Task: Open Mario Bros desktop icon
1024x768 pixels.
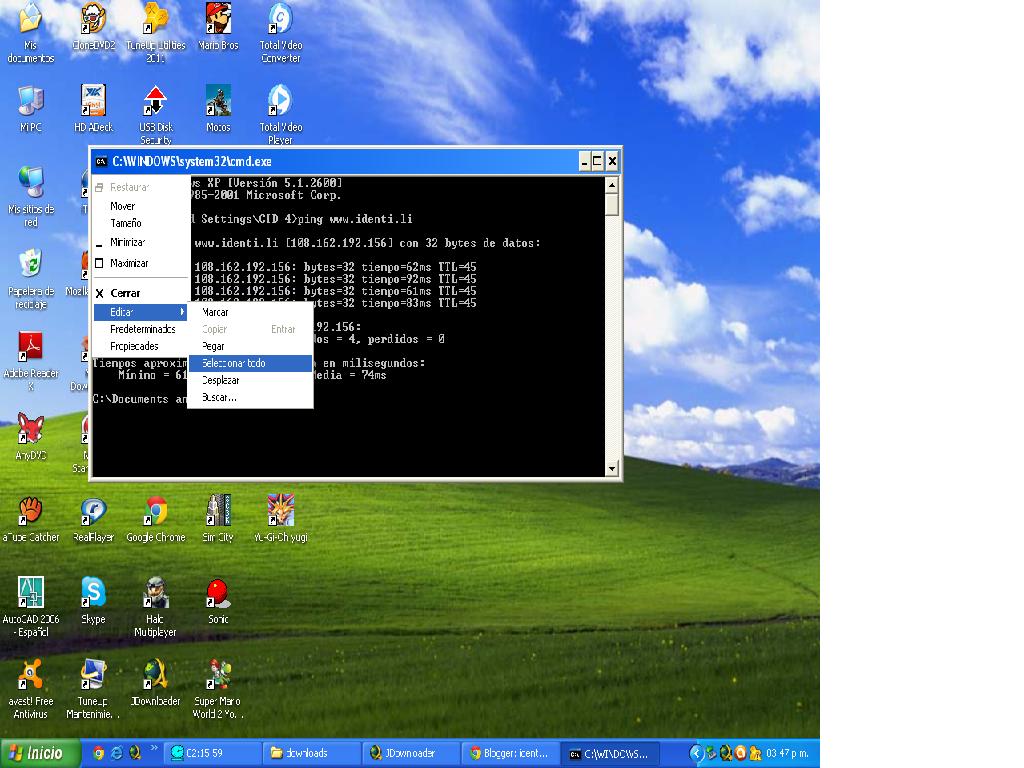Action: tap(218, 27)
